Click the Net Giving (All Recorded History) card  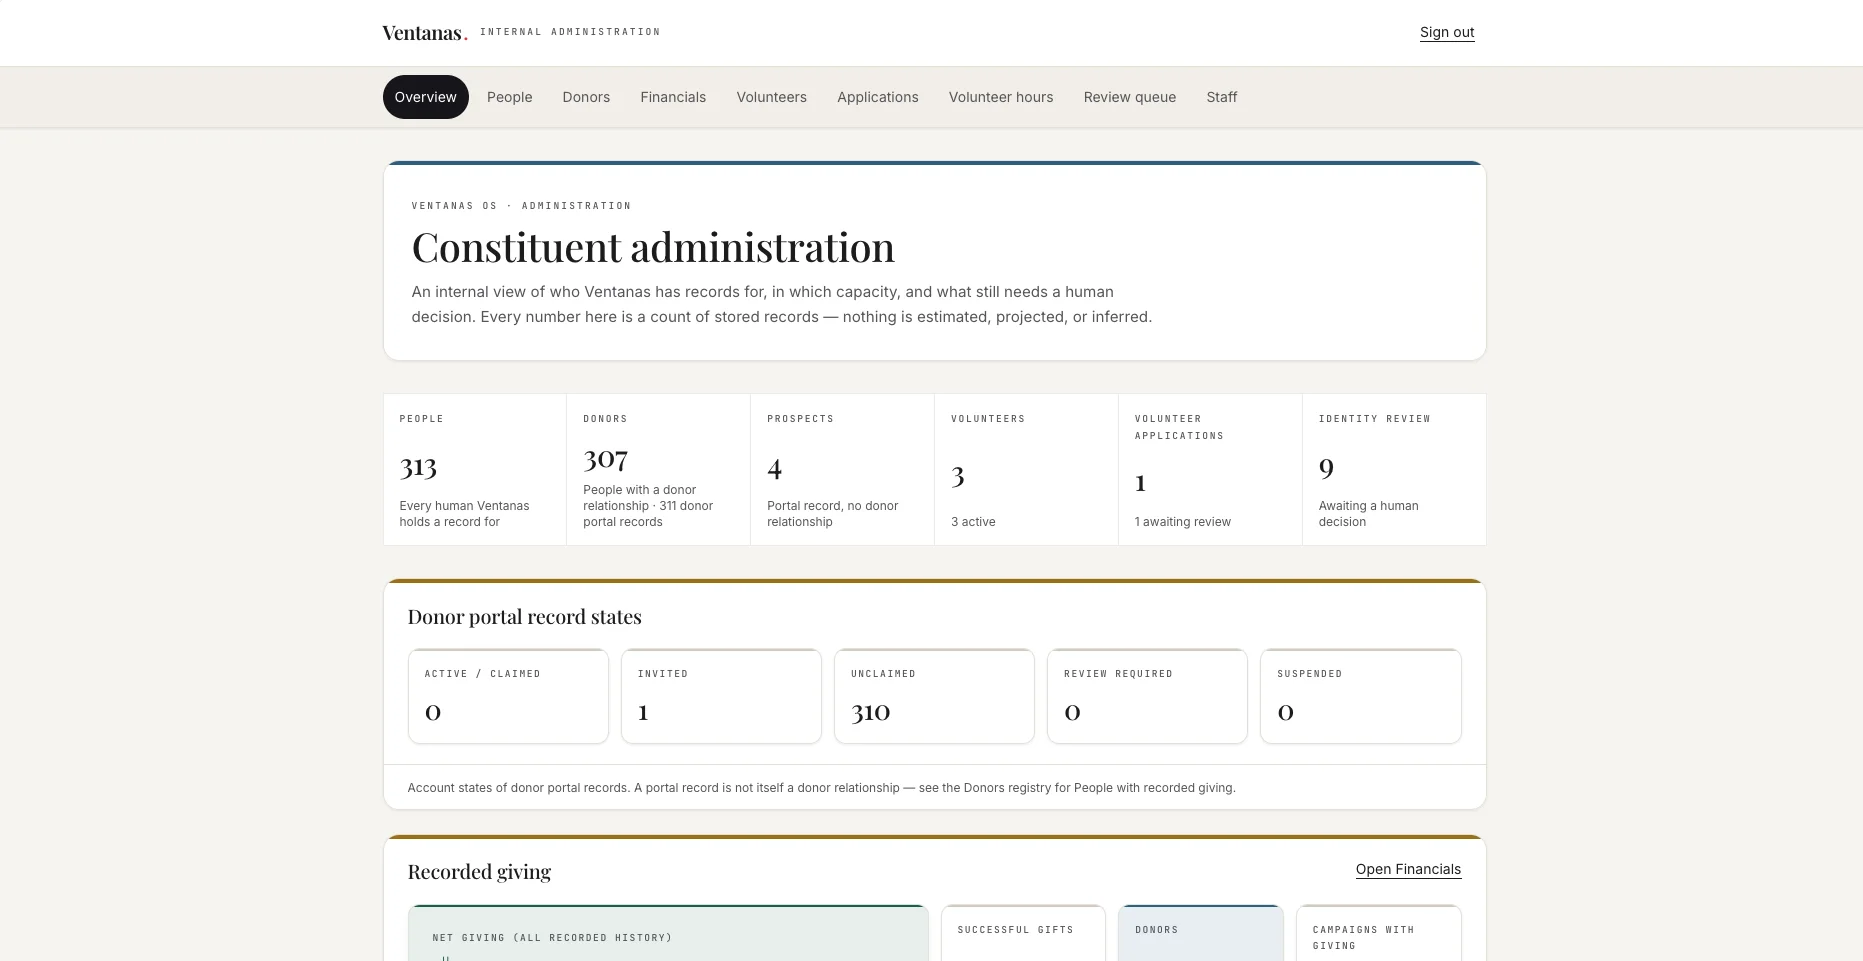tap(668, 933)
